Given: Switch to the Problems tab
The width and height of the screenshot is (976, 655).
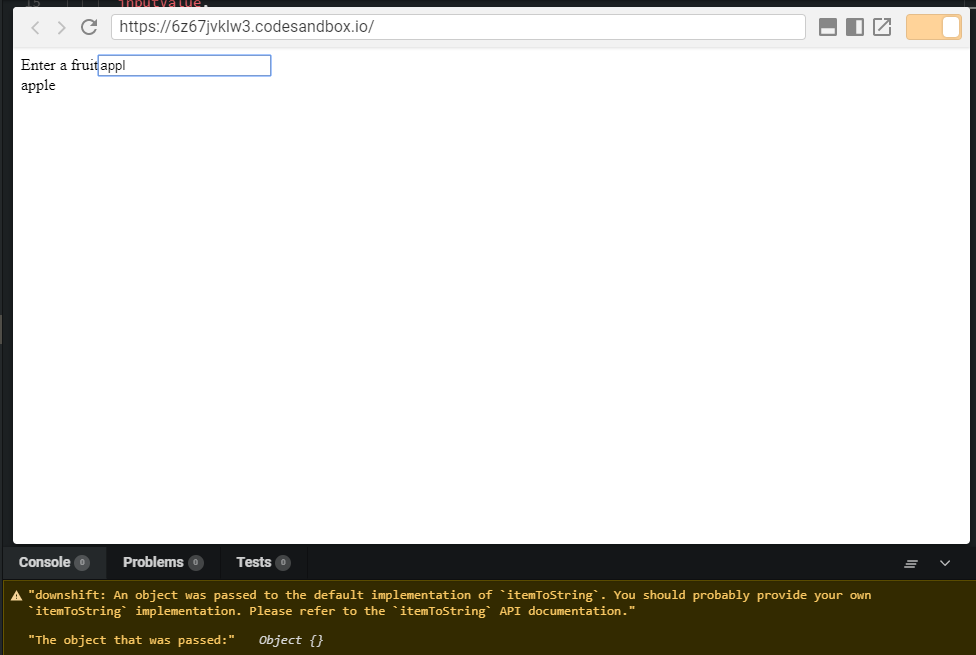Looking at the screenshot, I should tap(152, 562).
